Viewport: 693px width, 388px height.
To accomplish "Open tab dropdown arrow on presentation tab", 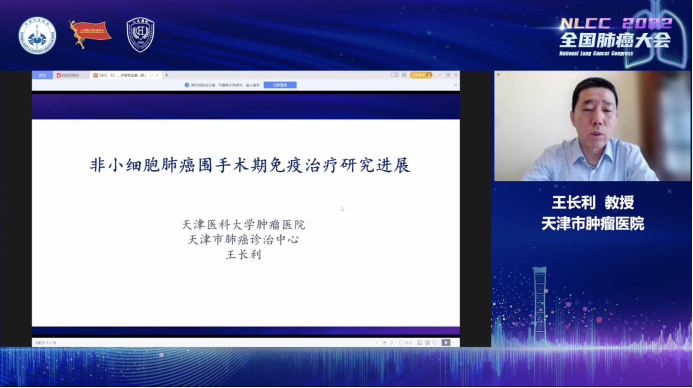I will [x=151, y=75].
